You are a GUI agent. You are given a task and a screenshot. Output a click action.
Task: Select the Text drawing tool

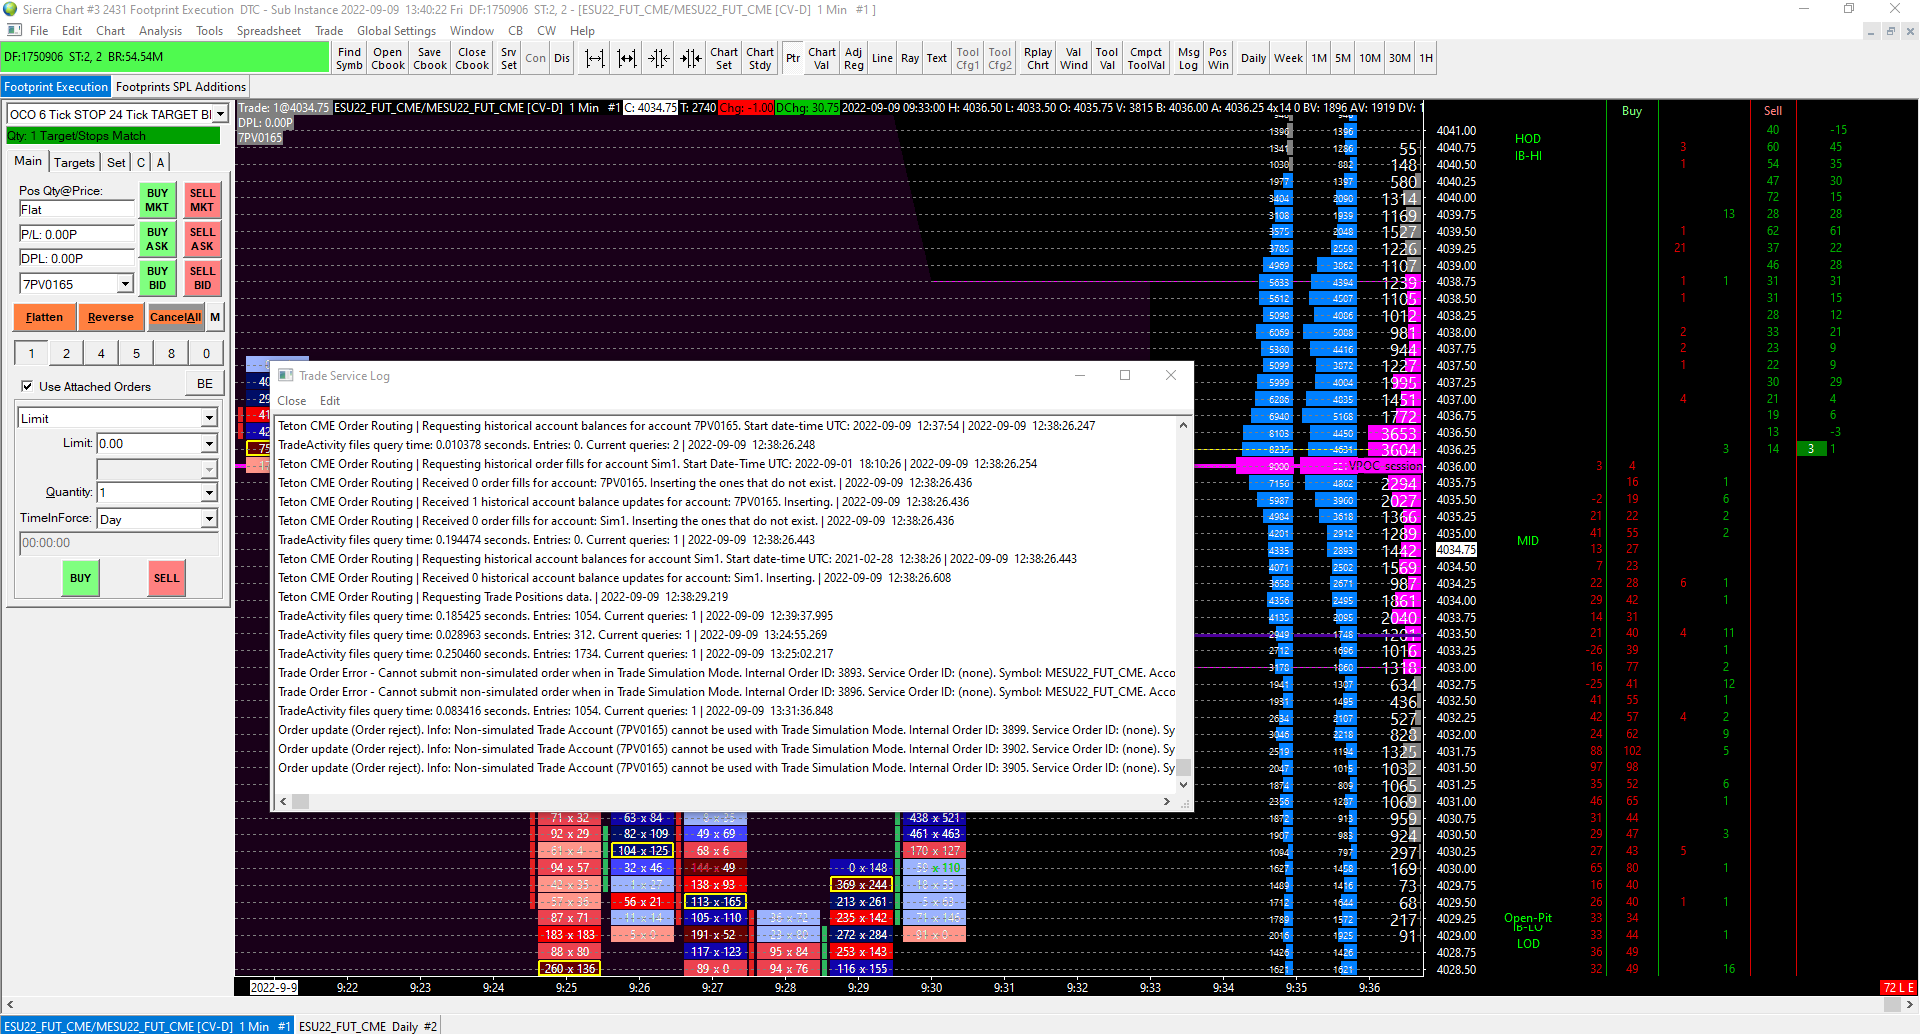pos(937,58)
